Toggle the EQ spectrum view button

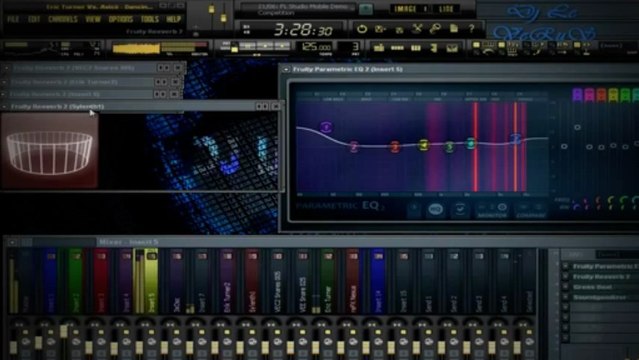click(x=460, y=210)
